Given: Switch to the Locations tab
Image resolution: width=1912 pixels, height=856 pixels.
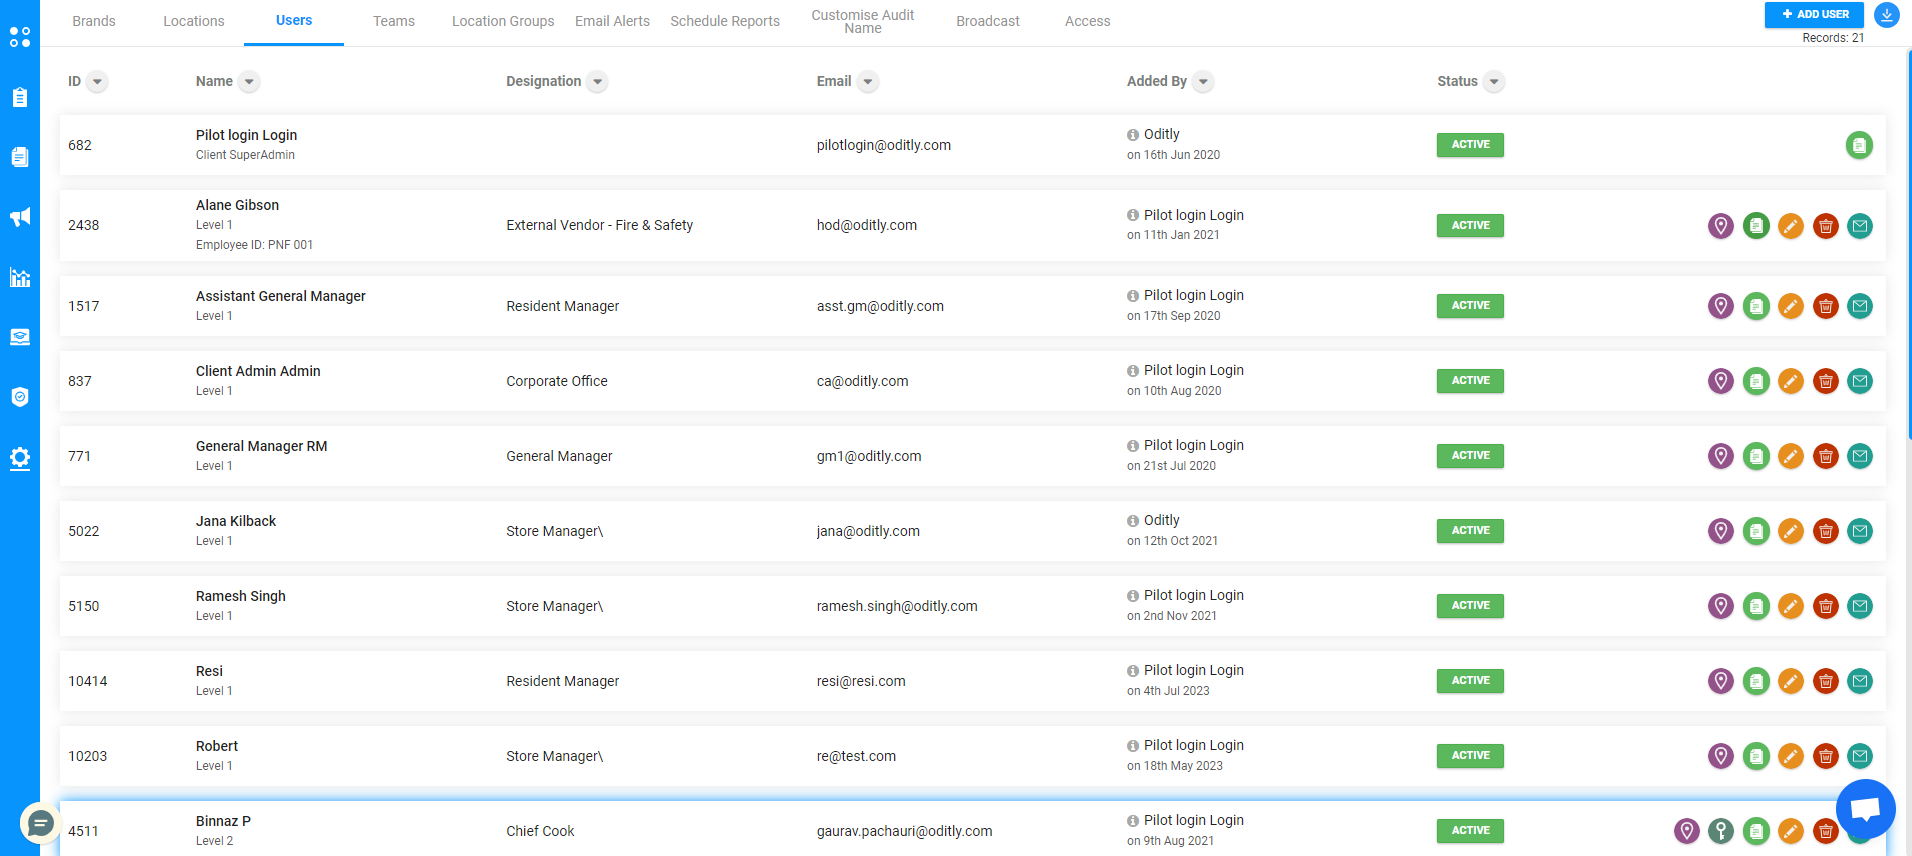Looking at the screenshot, I should pyautogui.click(x=194, y=21).
